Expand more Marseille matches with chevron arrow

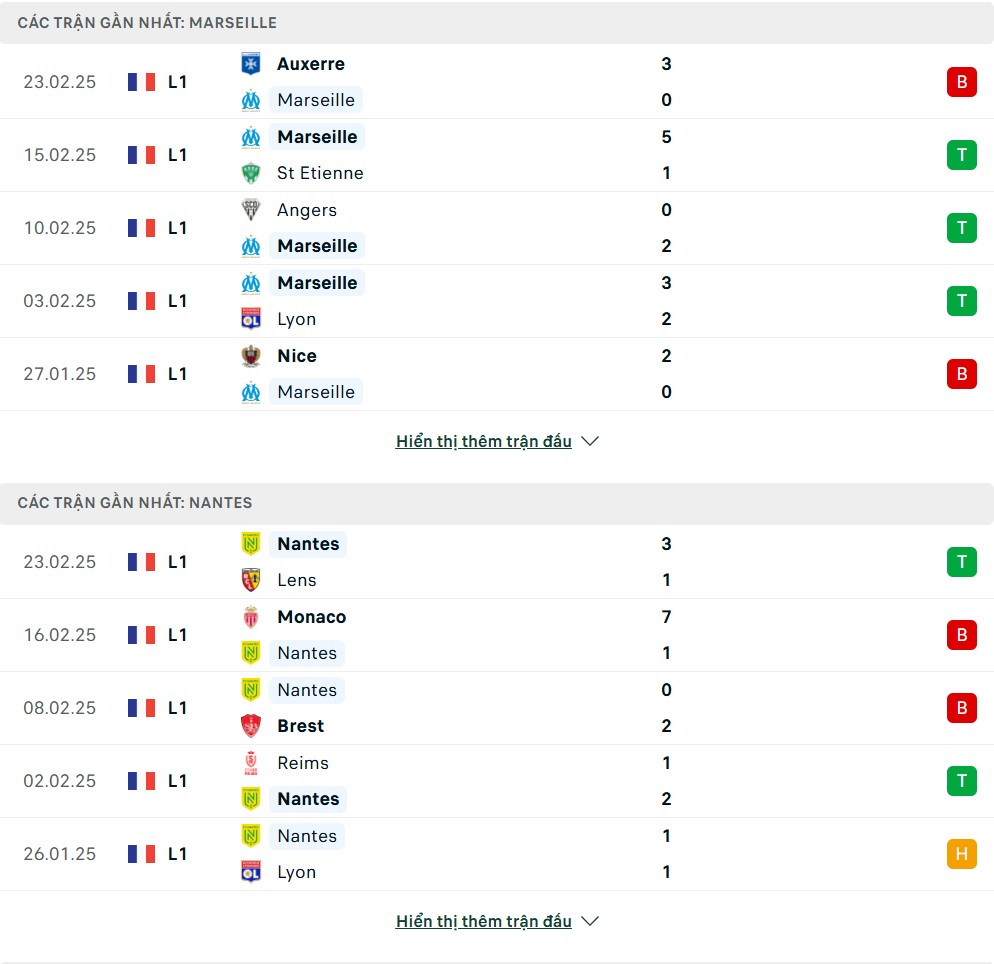(590, 441)
